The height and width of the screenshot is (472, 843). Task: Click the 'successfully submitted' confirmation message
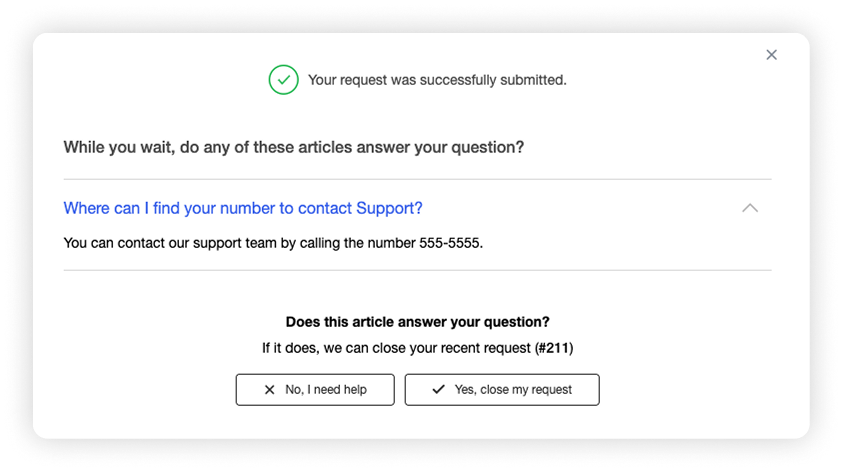437,80
